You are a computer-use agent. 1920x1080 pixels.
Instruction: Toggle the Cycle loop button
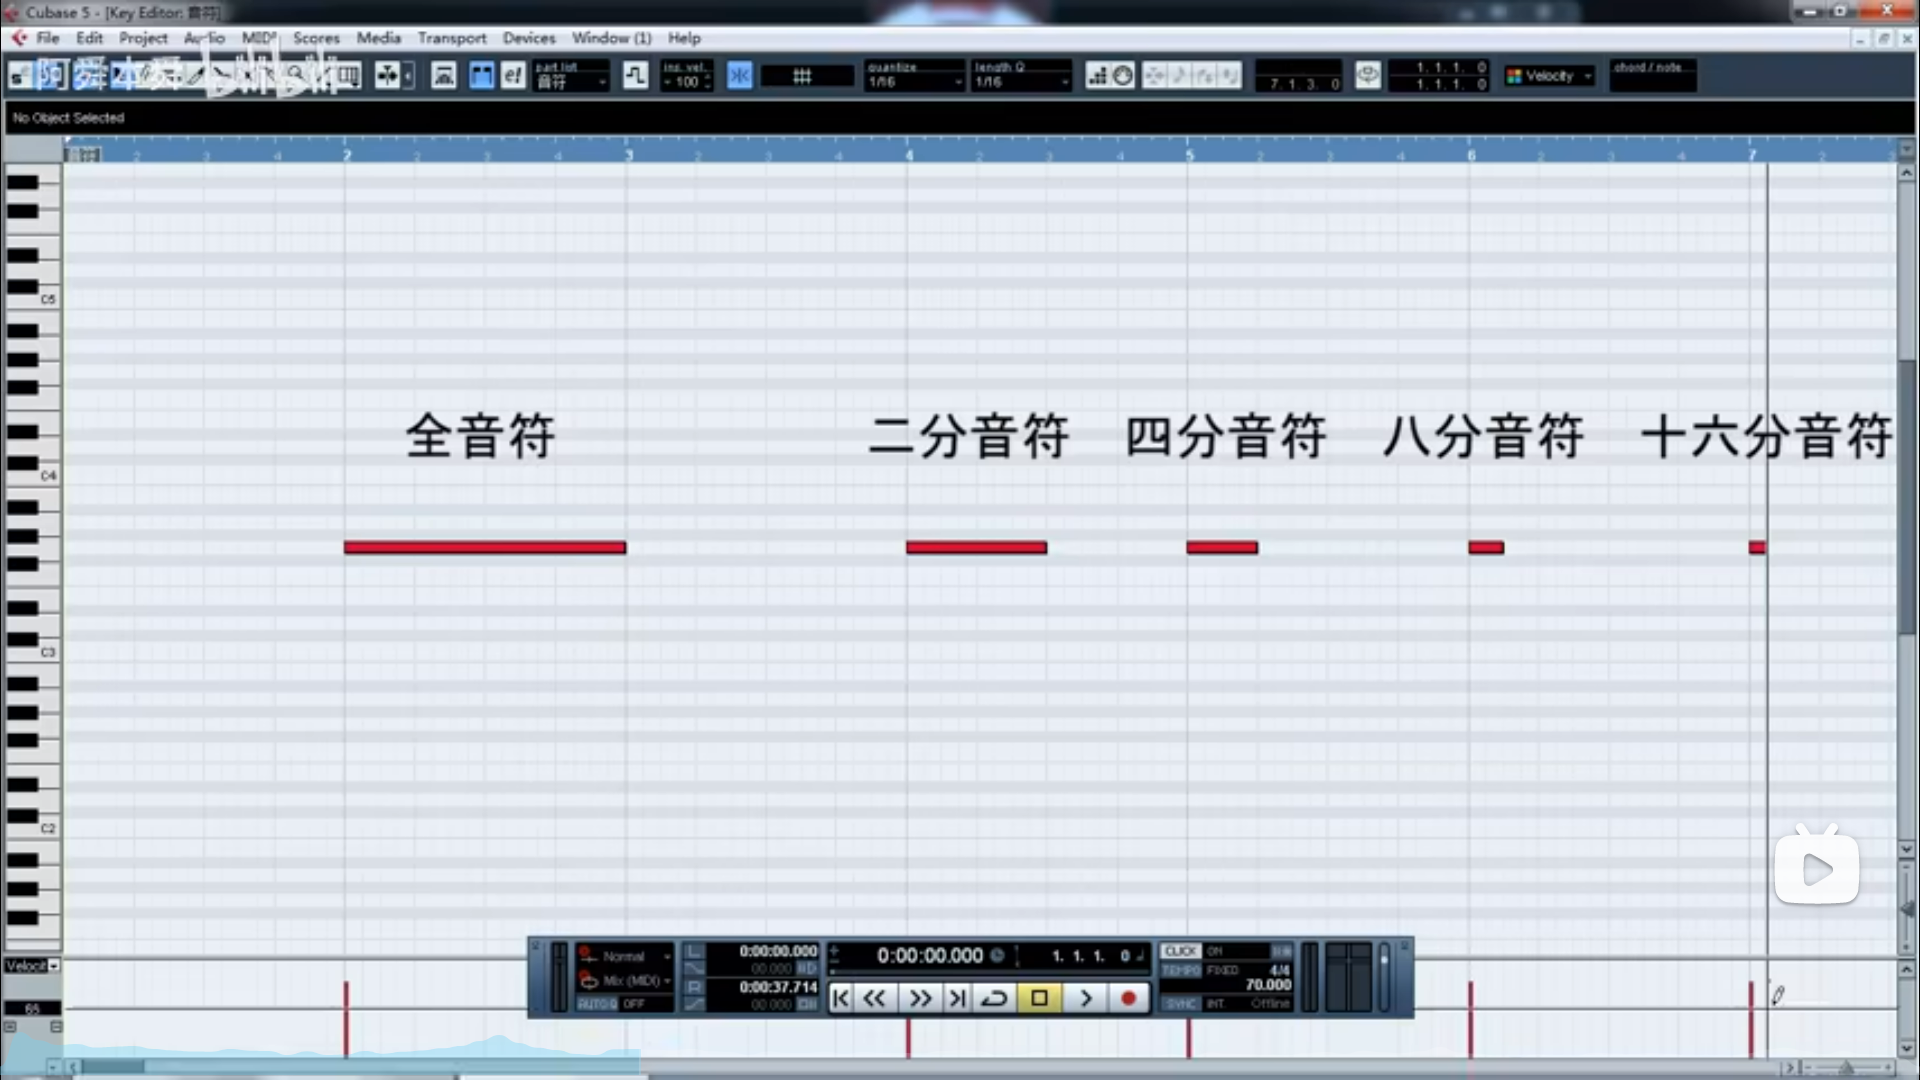click(x=994, y=998)
